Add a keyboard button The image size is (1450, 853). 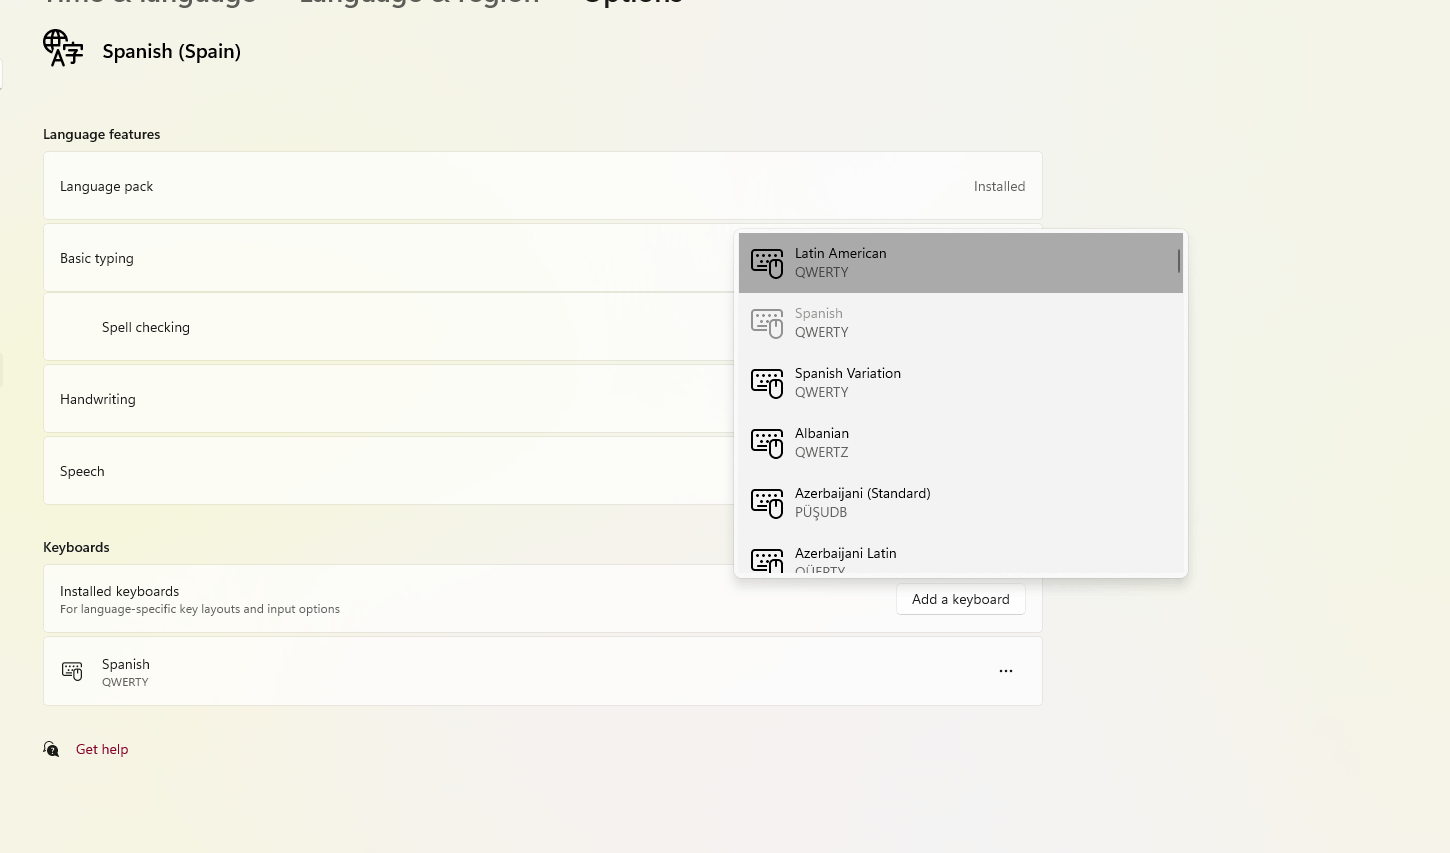coord(961,599)
